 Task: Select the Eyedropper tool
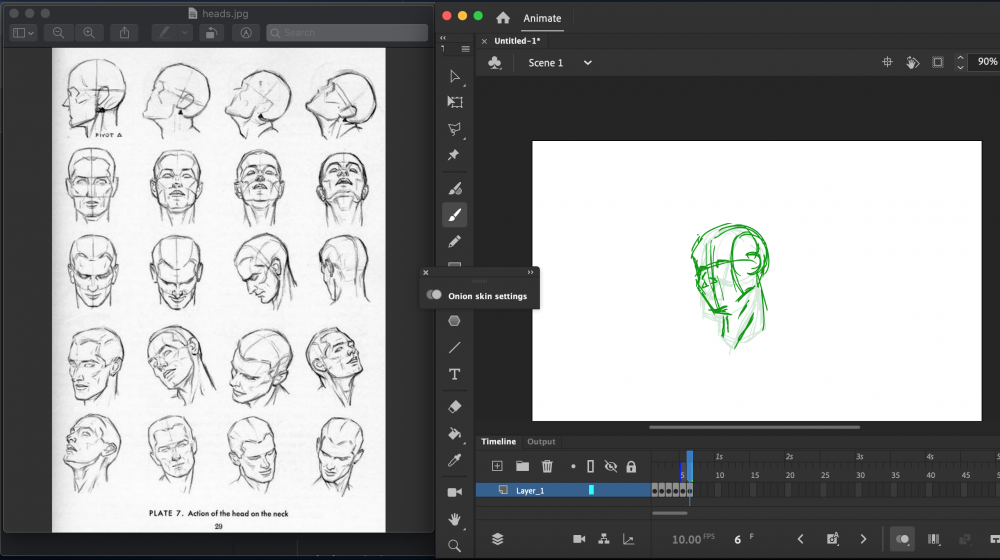(x=455, y=461)
